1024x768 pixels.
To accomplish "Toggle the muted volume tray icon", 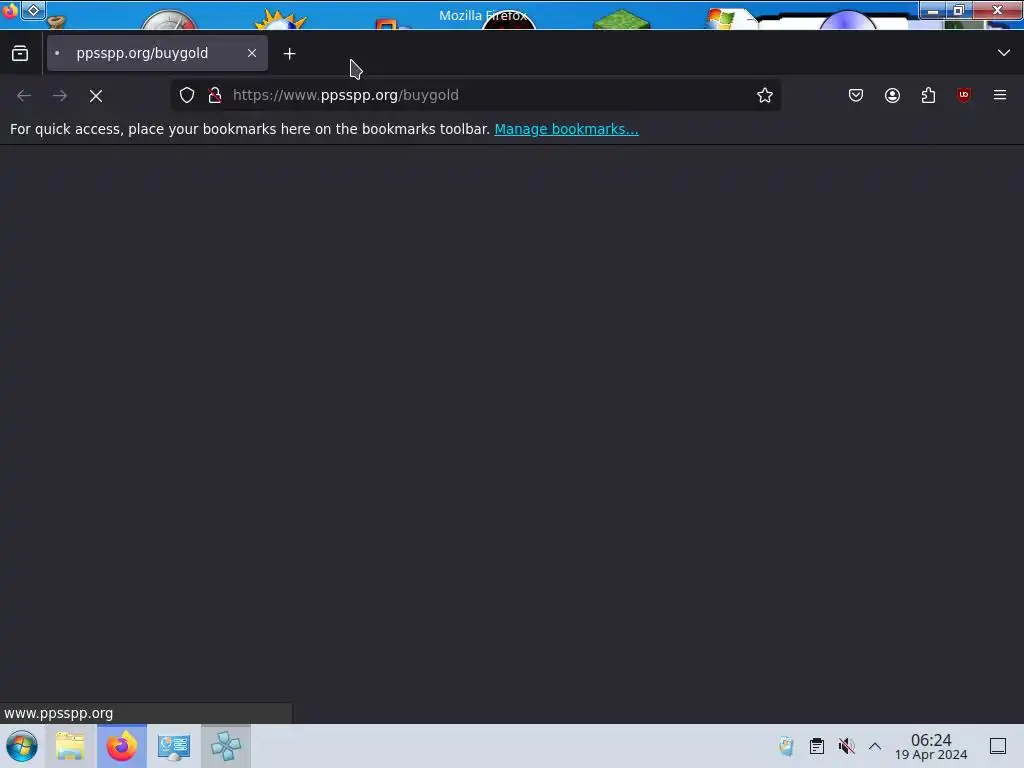I will (x=846, y=746).
